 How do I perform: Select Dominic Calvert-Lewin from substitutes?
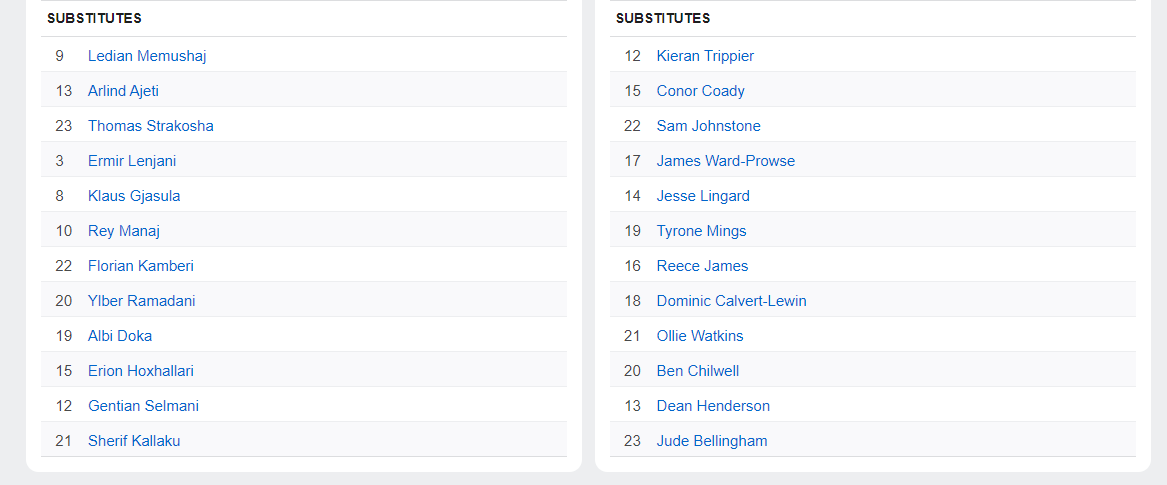tap(731, 301)
